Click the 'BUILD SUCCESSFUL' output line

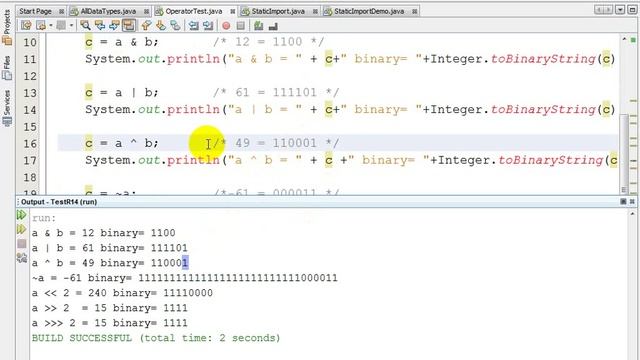[156, 338]
